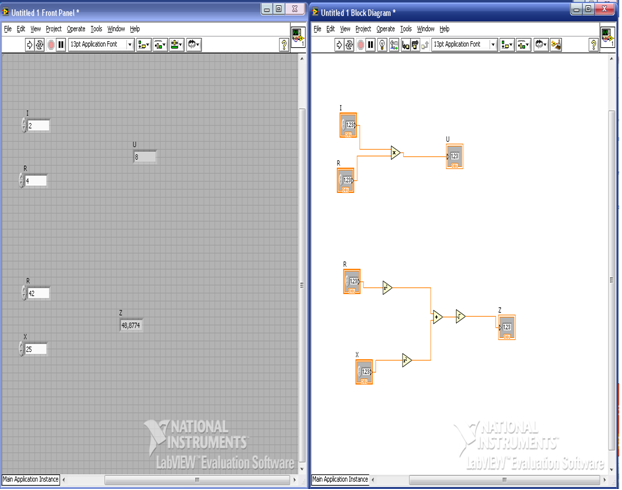Open Operate menu in Front Panel
This screenshot has width=622, height=490.
click(76, 29)
